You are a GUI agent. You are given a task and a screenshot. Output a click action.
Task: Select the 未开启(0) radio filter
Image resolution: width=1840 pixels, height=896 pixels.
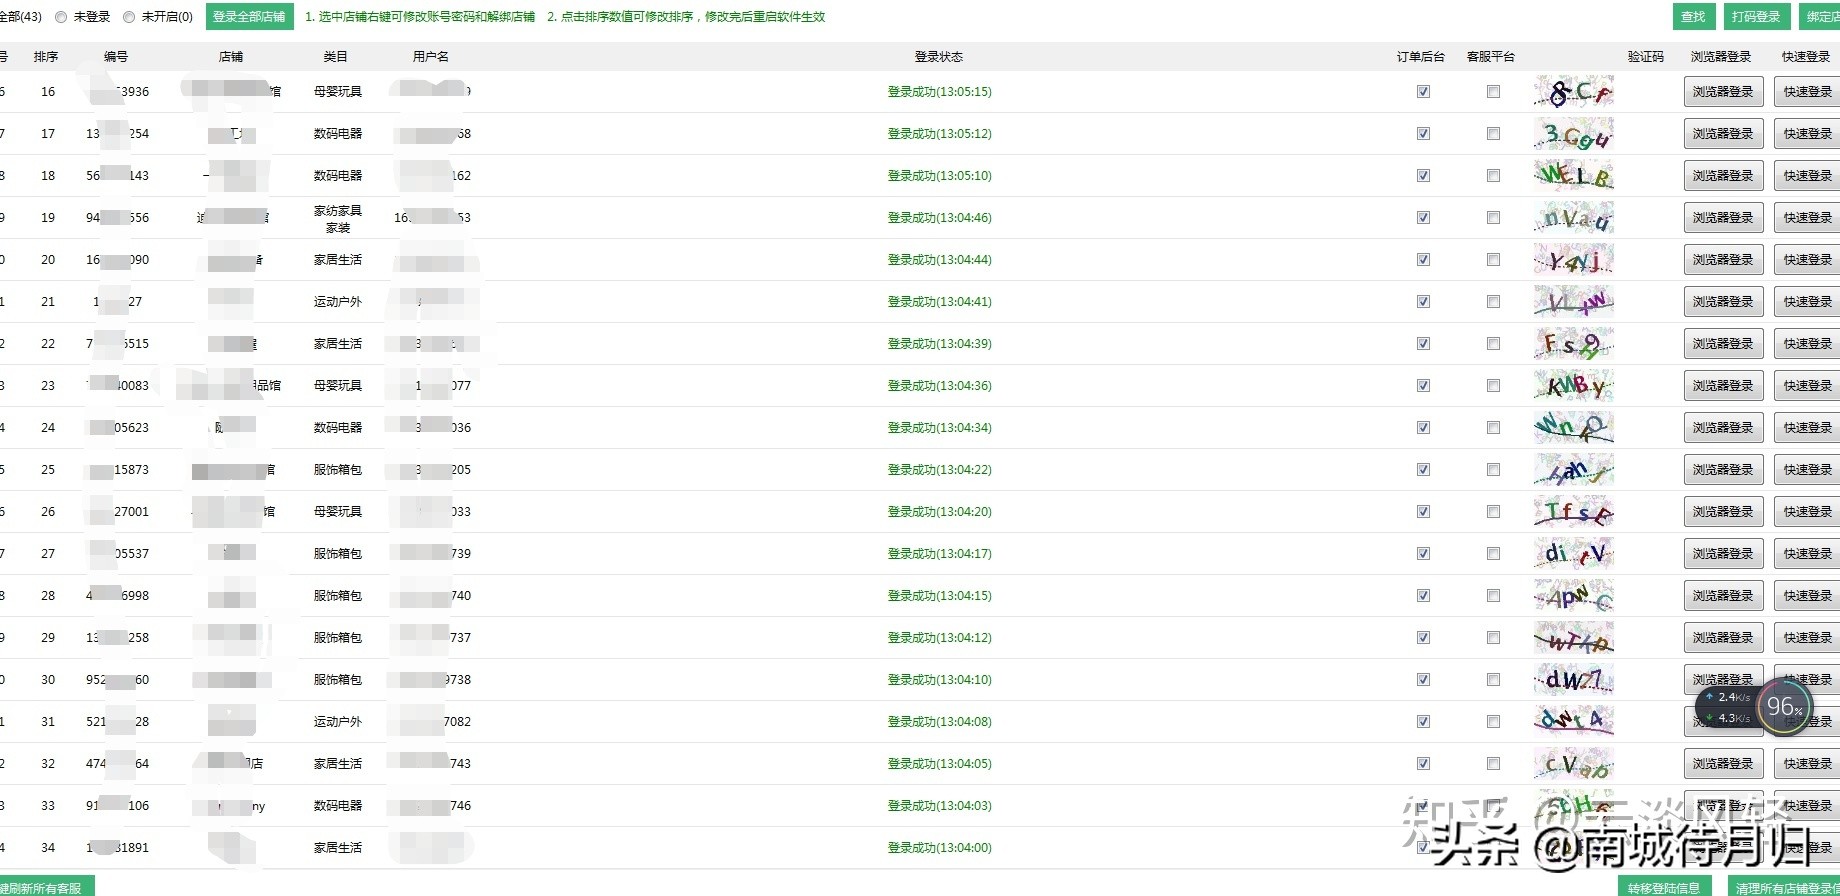pos(129,17)
